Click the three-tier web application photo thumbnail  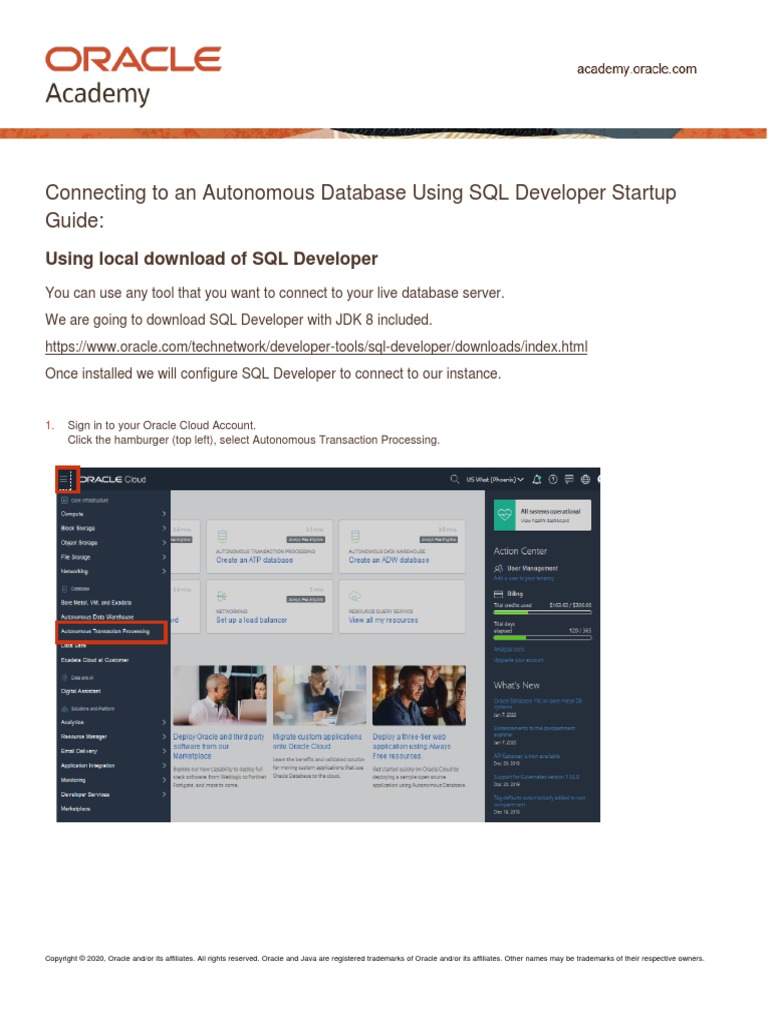tap(419, 696)
